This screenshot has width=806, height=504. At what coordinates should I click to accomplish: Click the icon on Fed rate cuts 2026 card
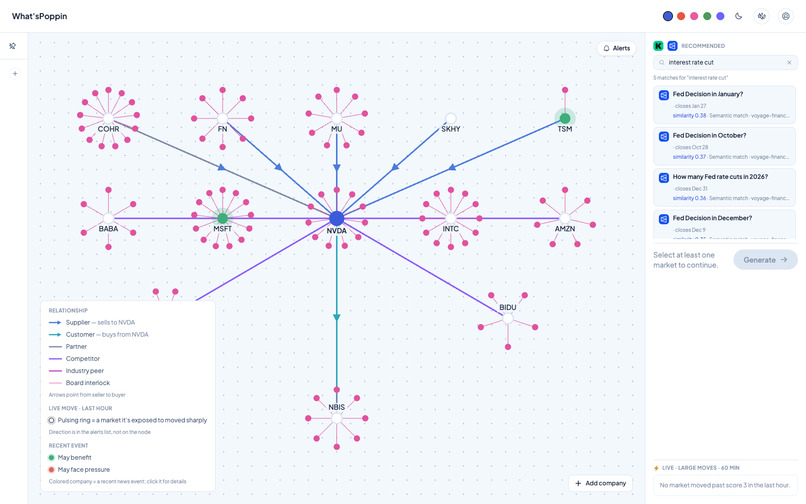664,177
